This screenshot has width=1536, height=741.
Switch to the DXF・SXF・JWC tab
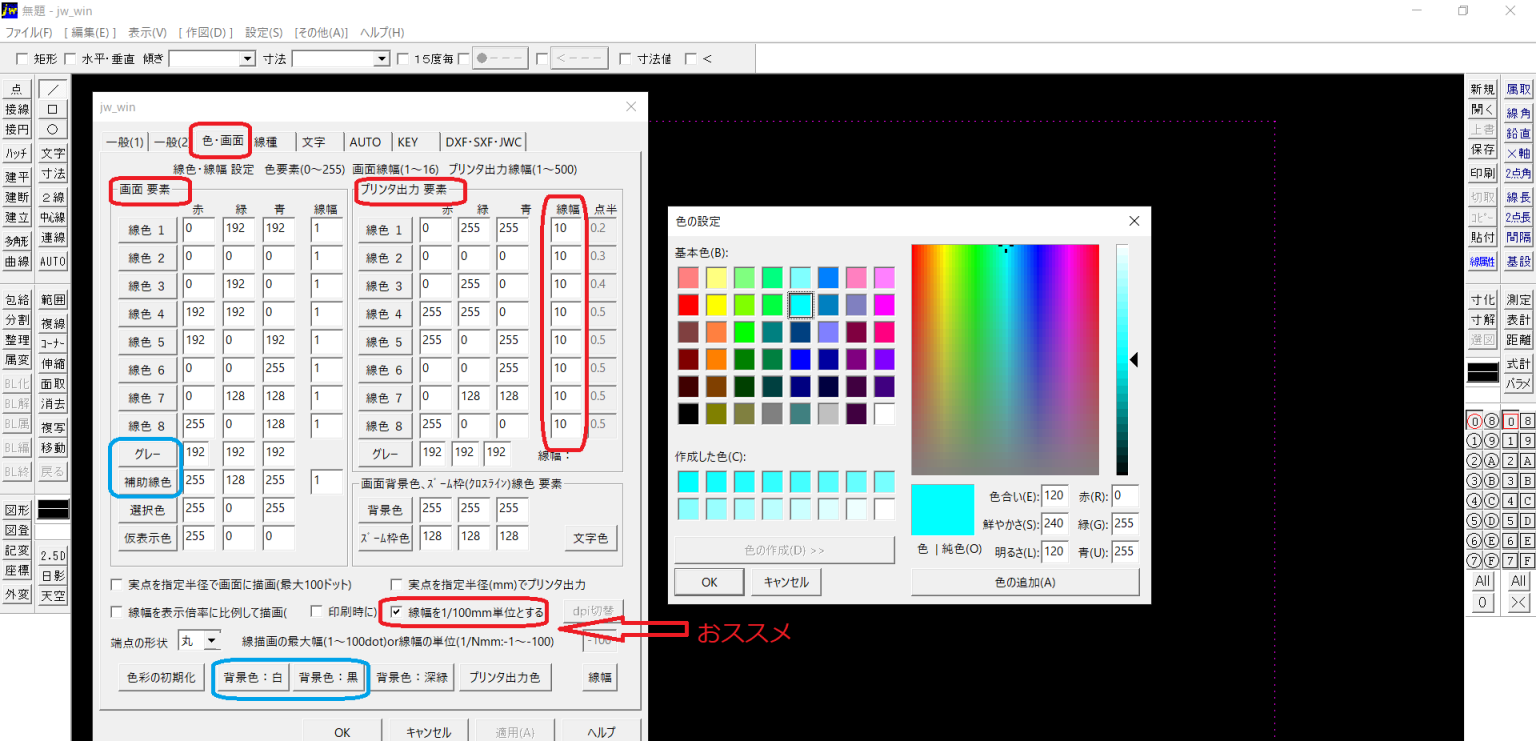click(483, 142)
